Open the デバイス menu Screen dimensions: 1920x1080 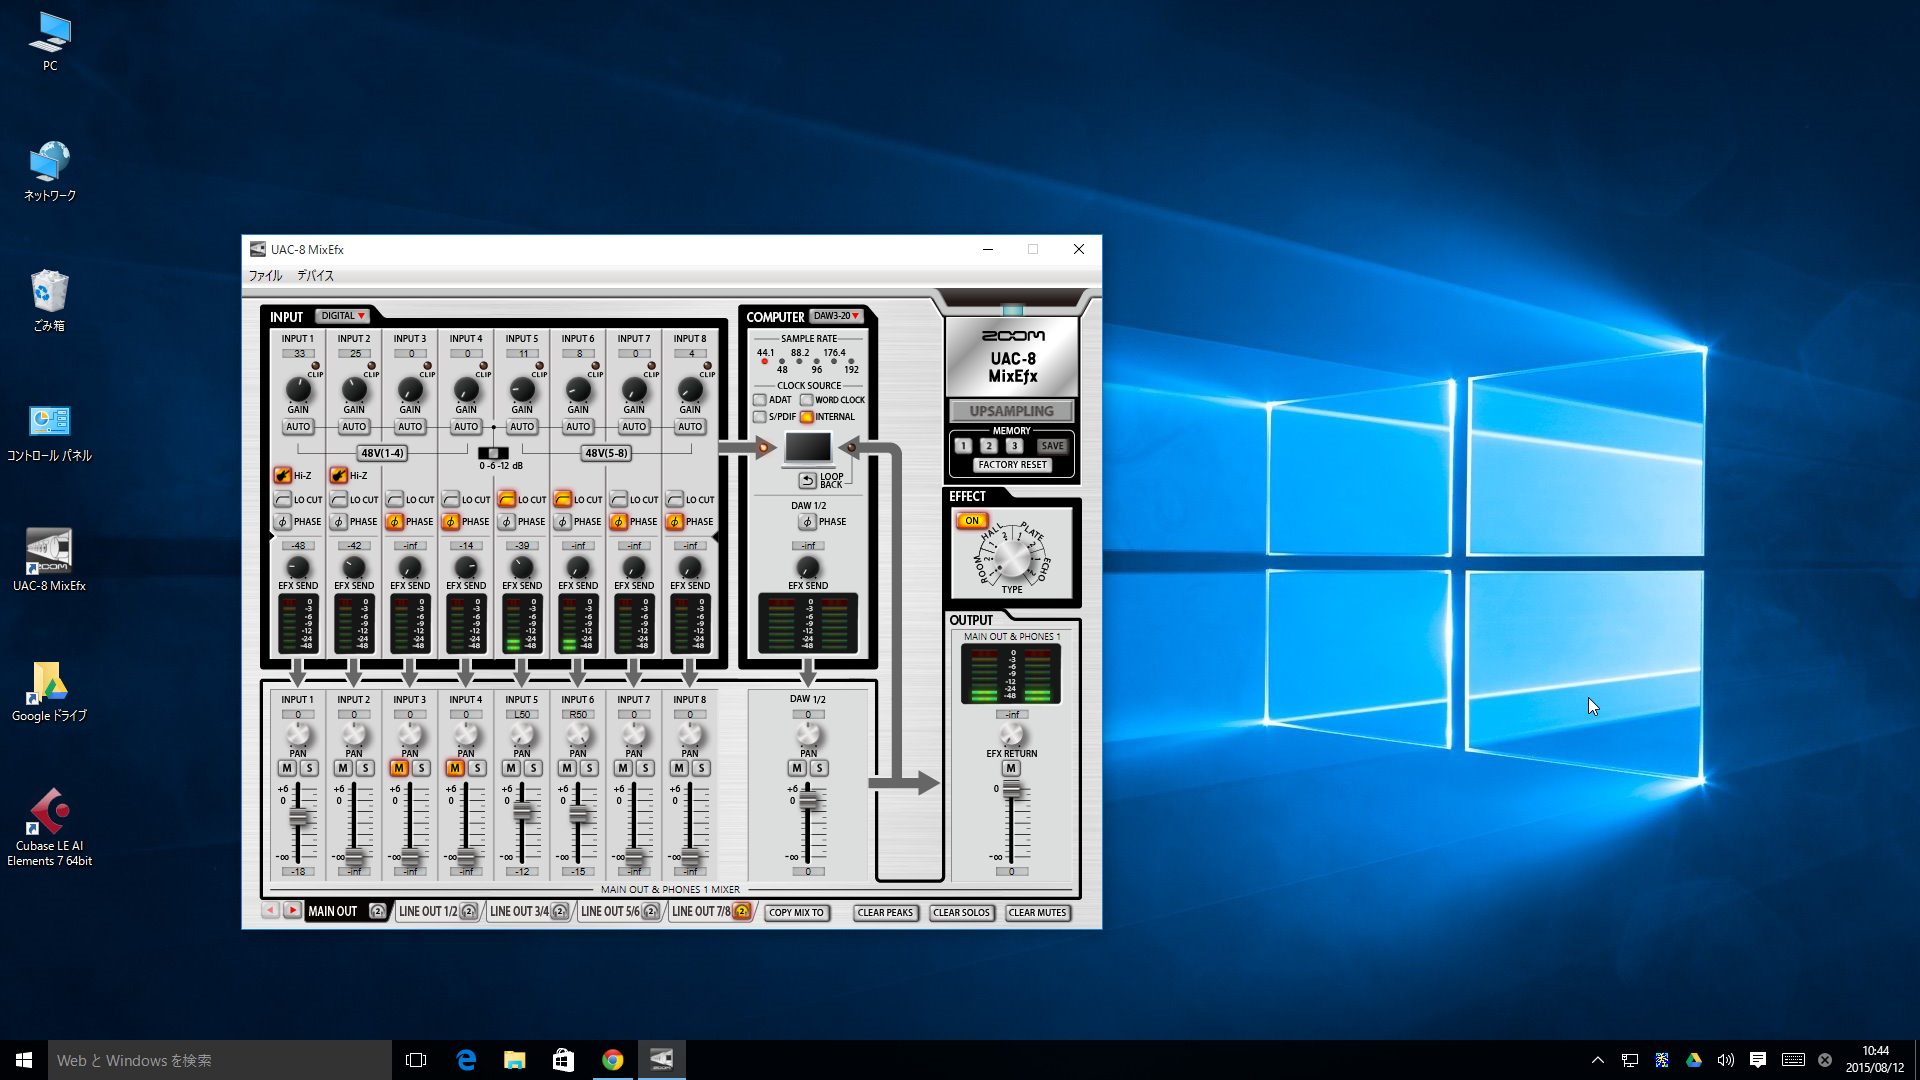click(315, 276)
